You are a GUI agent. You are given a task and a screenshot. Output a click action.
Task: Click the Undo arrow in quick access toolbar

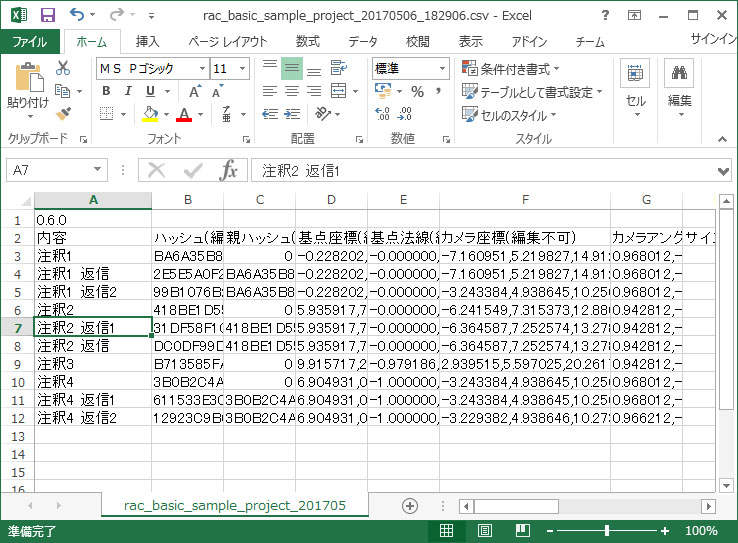coord(78,15)
